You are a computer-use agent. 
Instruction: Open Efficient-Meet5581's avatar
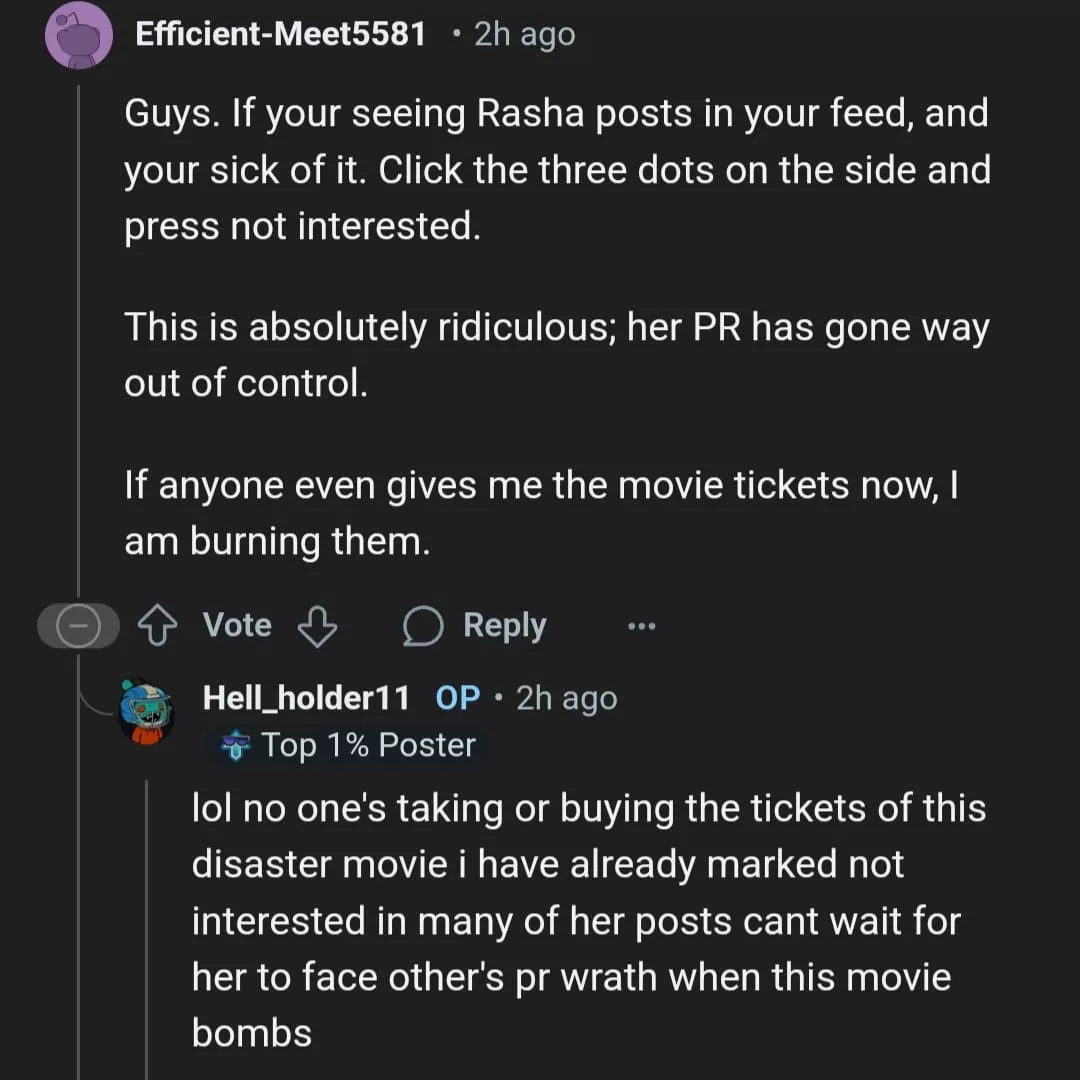pos(79,35)
